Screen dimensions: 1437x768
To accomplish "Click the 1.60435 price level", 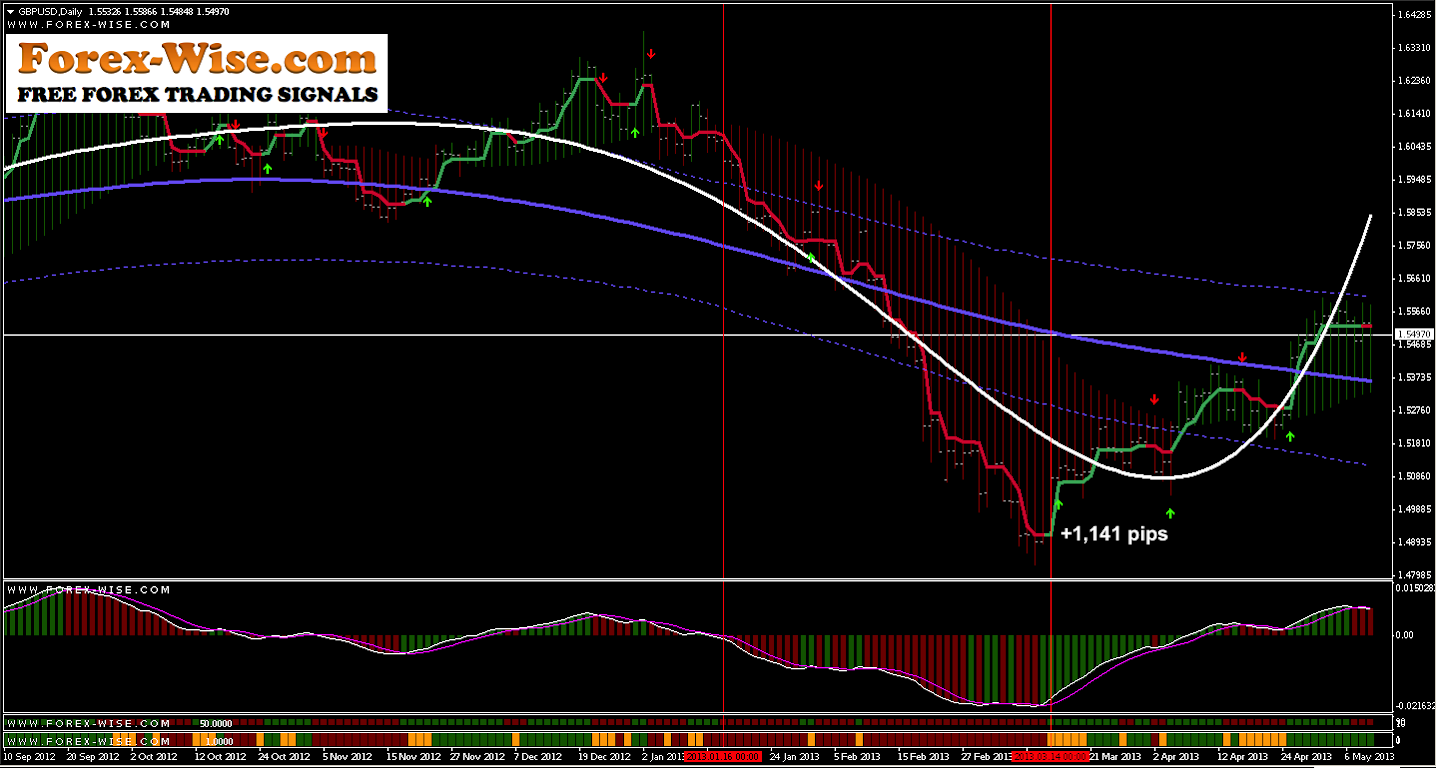I will click(1415, 147).
